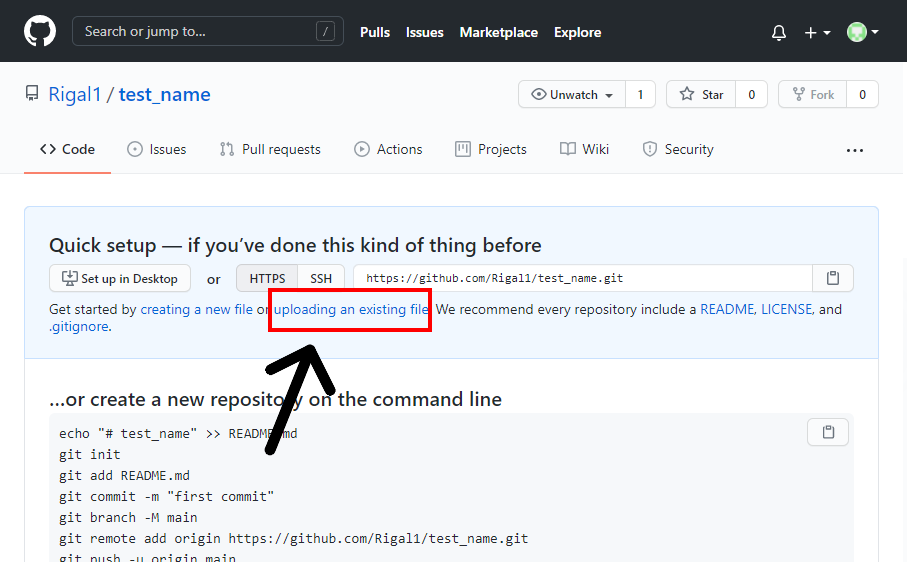907x562 pixels.
Task: Select the SSH clone option
Action: (x=321, y=278)
